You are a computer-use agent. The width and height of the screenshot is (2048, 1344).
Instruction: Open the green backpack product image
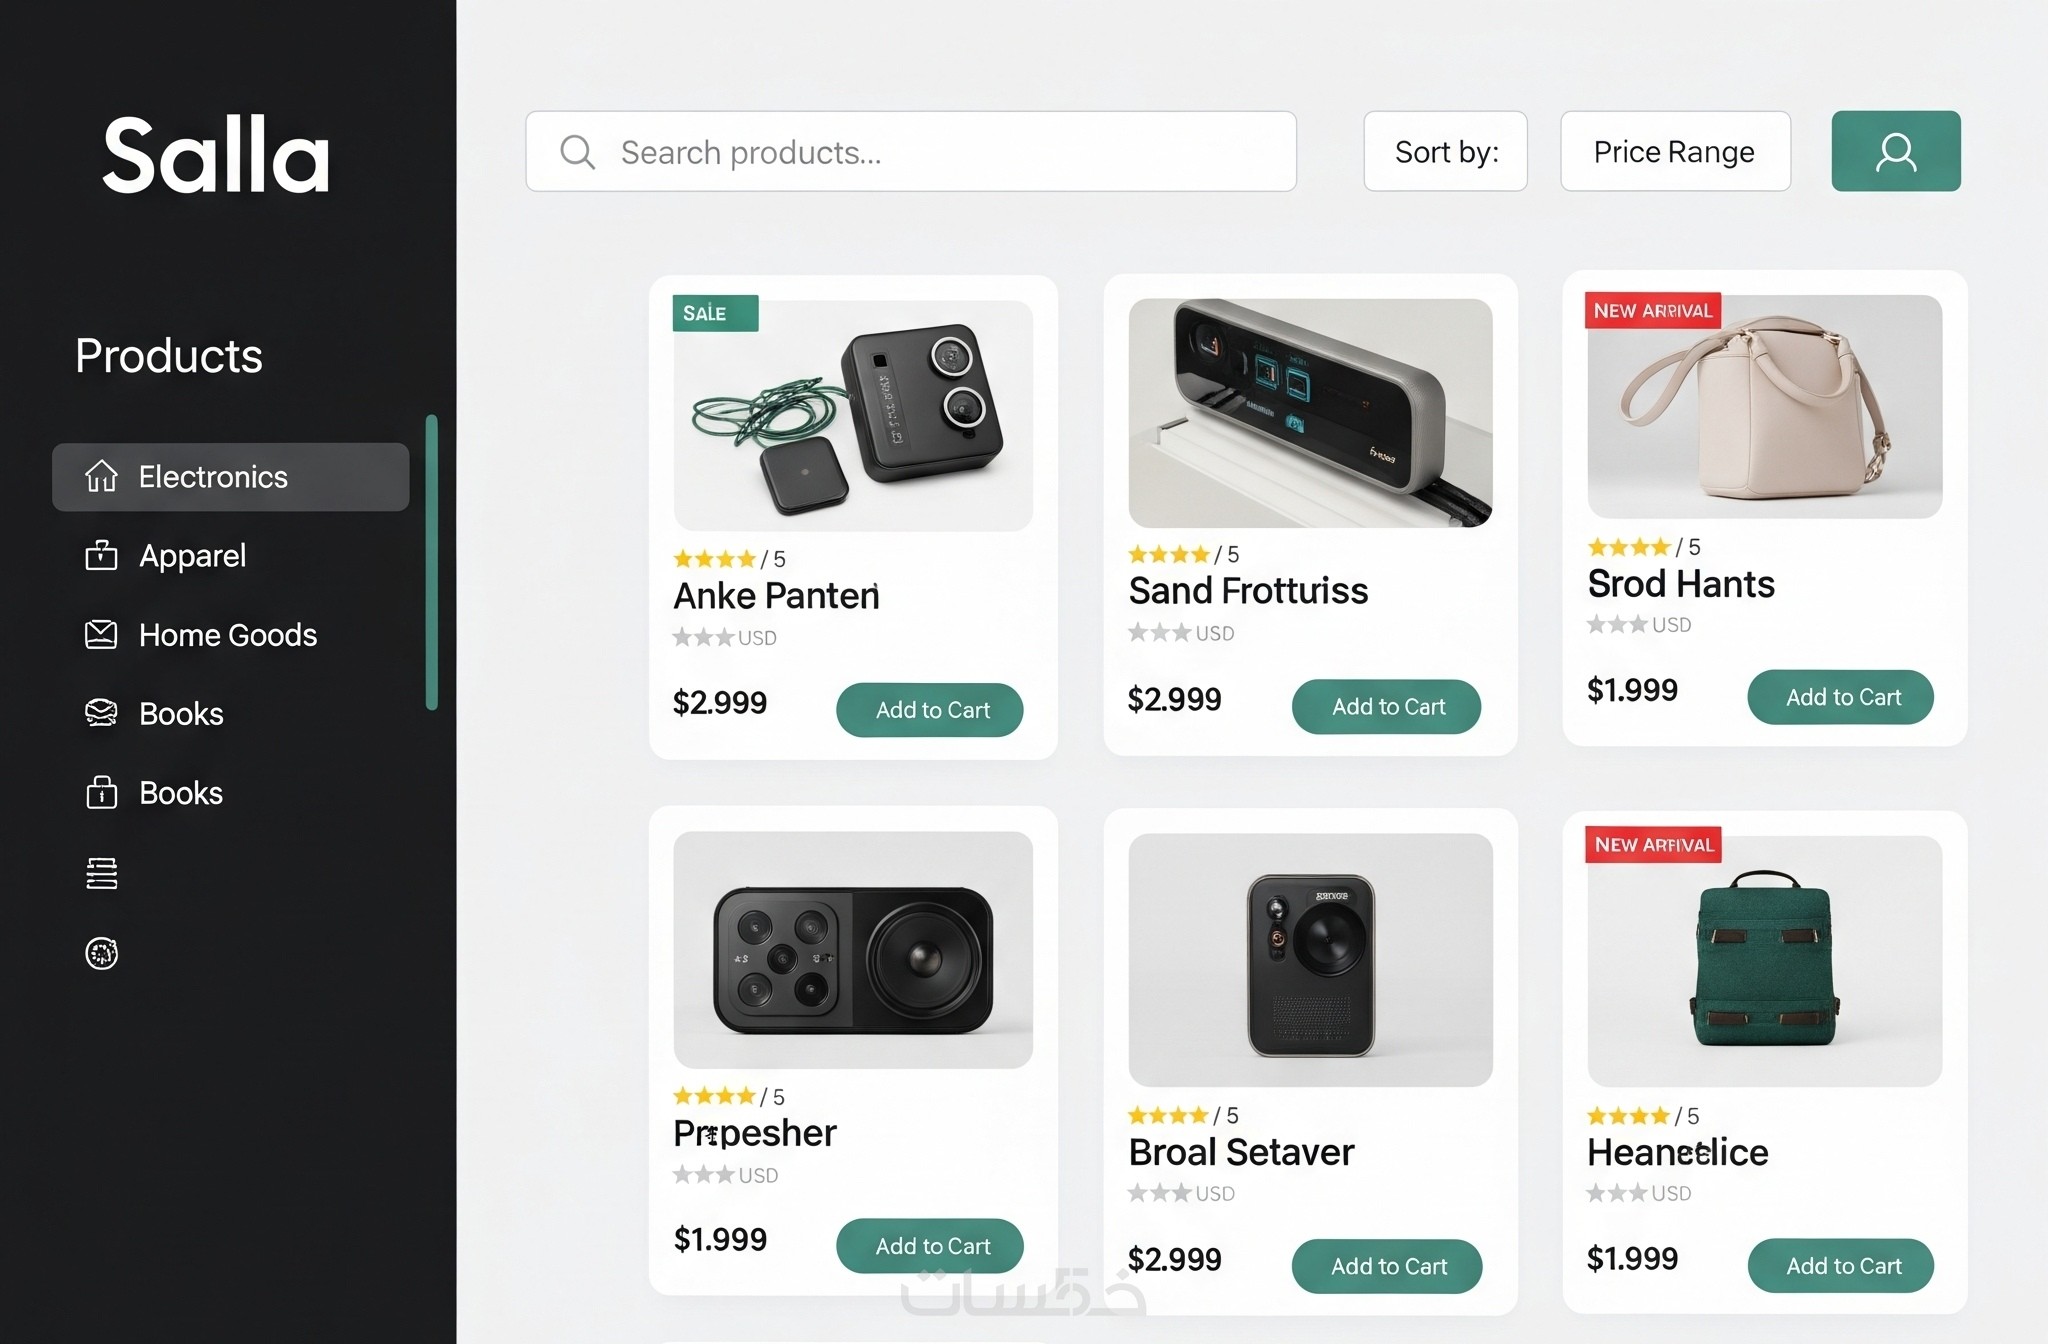pyautogui.click(x=1764, y=960)
